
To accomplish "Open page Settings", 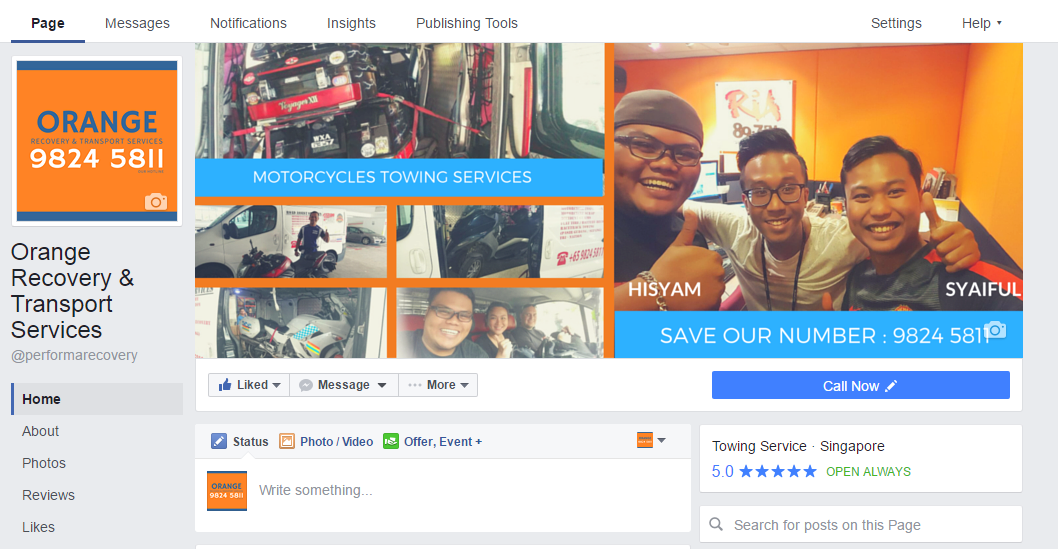I will (896, 23).
